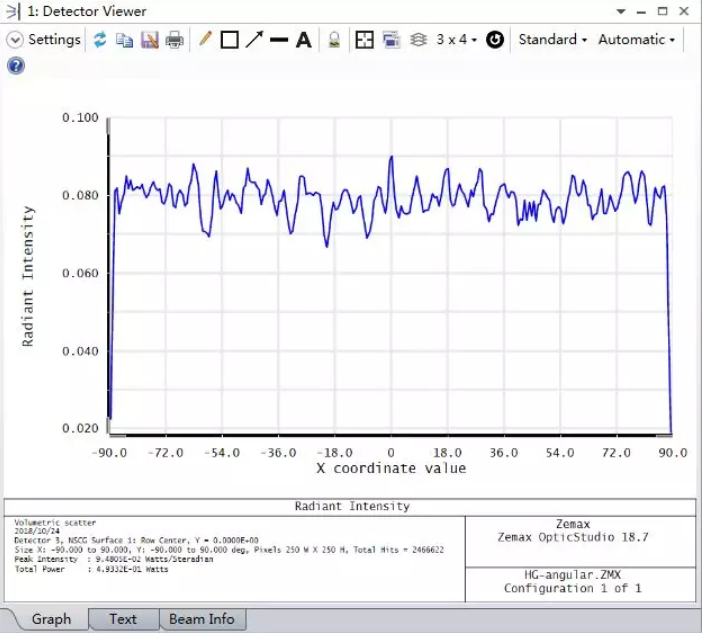Select the rectangle annotation tool
Viewport: 702px width, 633px height.
[x=229, y=40]
